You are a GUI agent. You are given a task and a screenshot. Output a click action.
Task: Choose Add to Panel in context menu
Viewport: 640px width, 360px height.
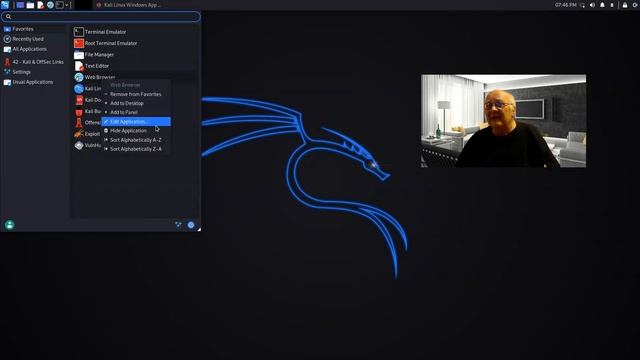coord(136,112)
